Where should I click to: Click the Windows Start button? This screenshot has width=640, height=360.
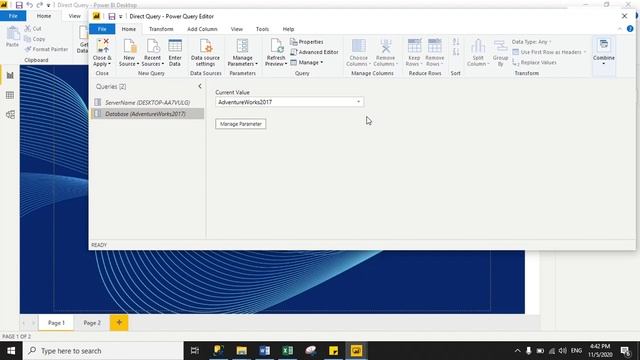click(x=11, y=351)
